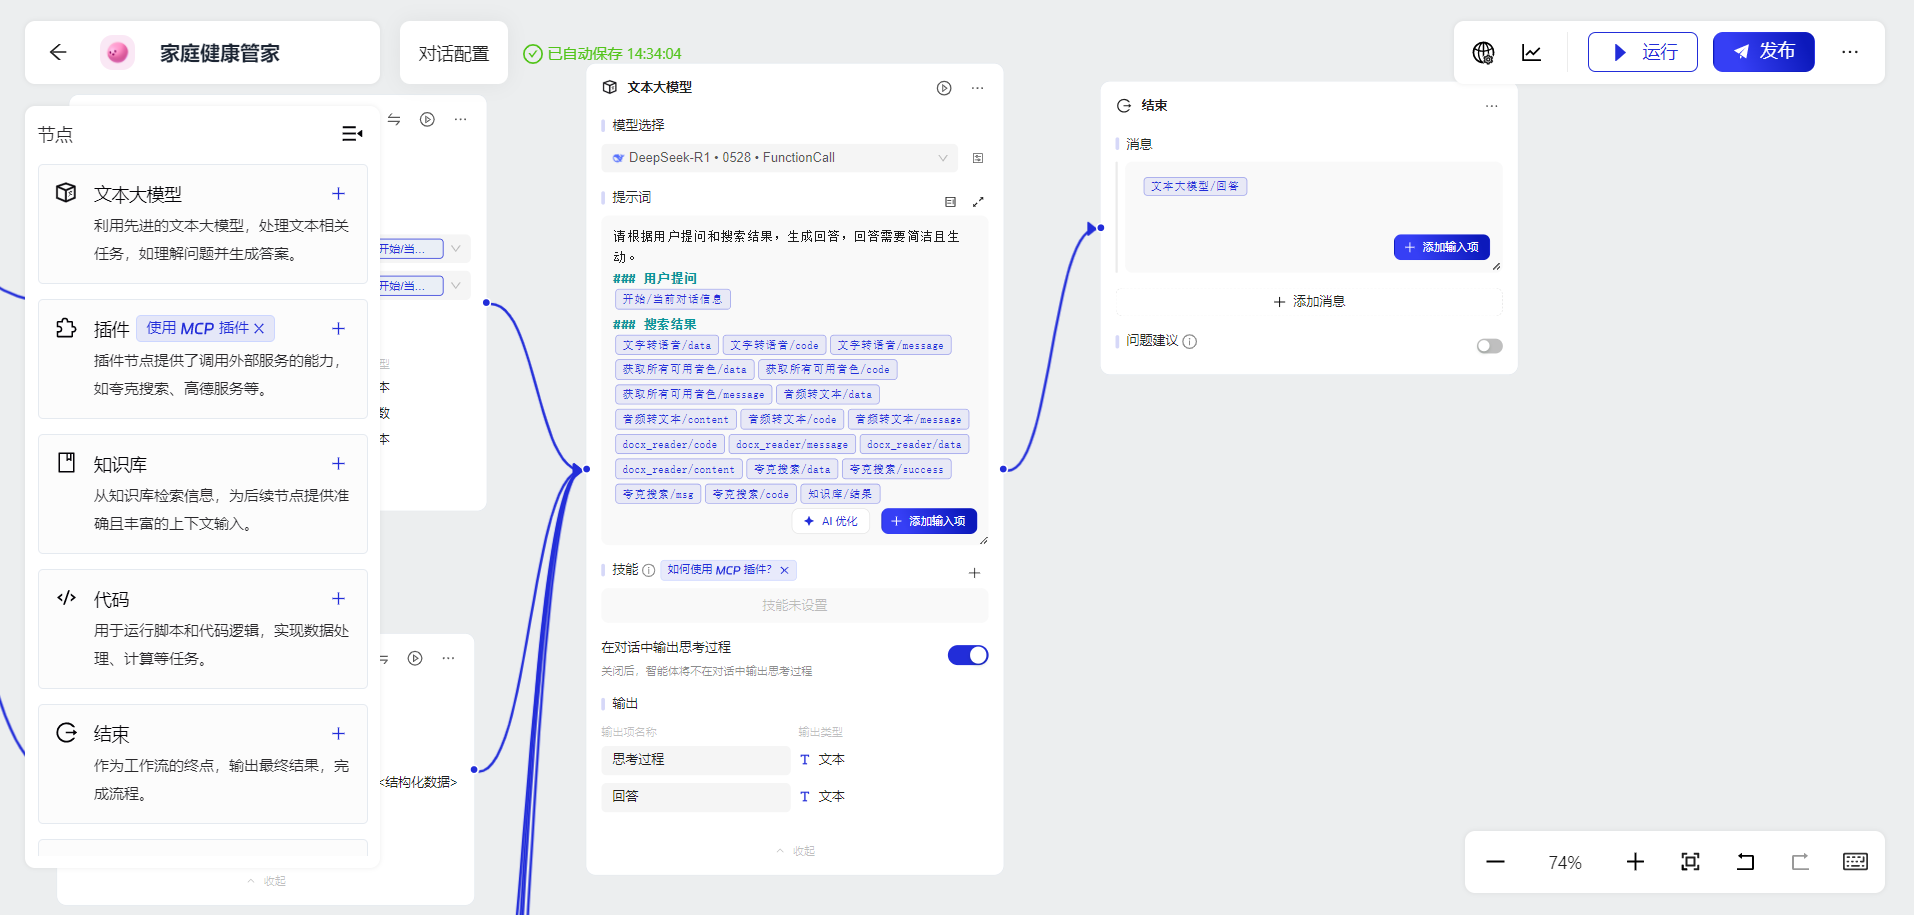Open the 文本大模型 node more menu
The height and width of the screenshot is (915, 1914).
pos(977,88)
